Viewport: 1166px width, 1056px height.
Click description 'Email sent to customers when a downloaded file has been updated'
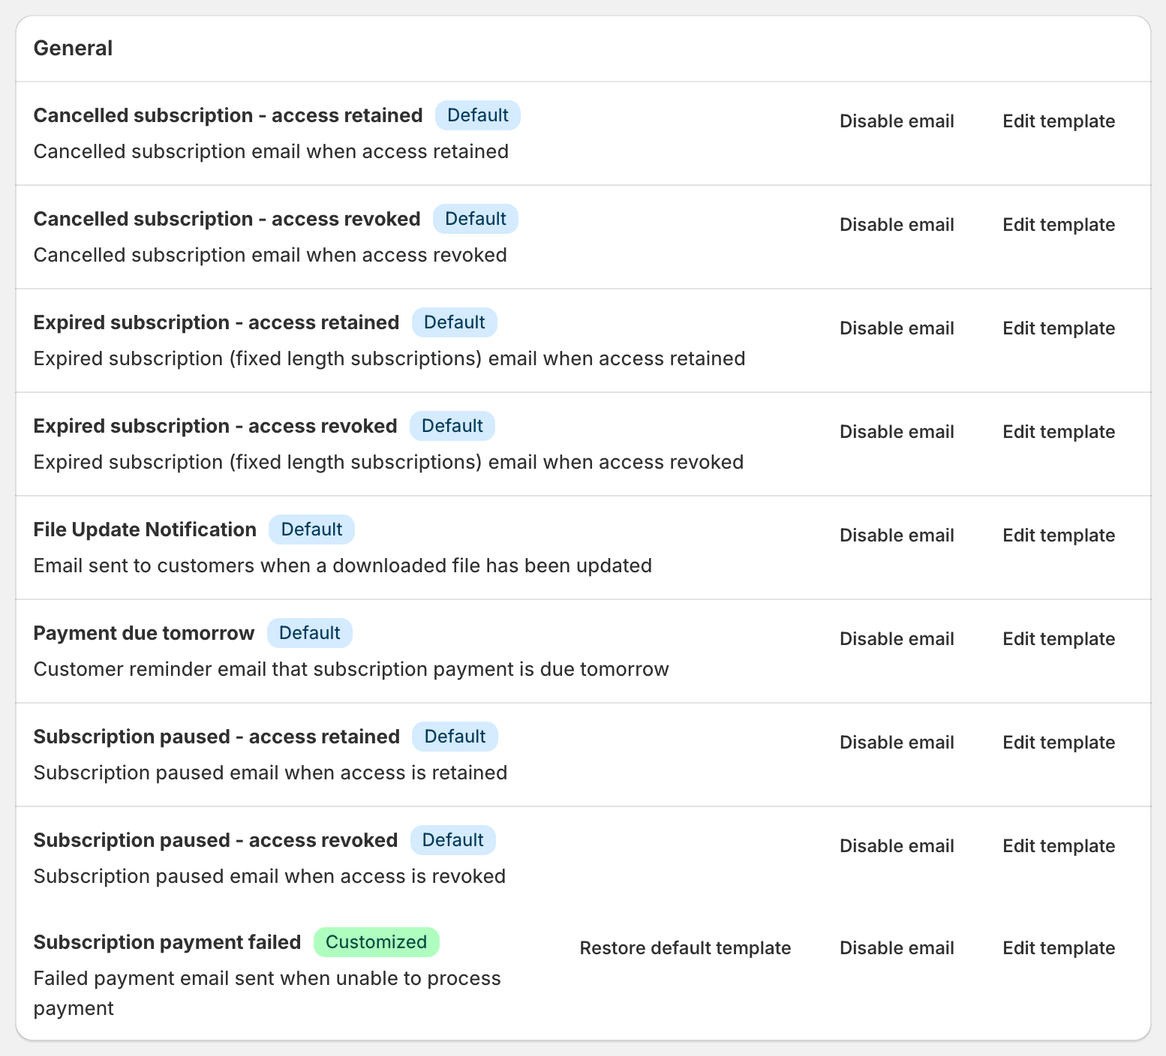tap(343, 566)
